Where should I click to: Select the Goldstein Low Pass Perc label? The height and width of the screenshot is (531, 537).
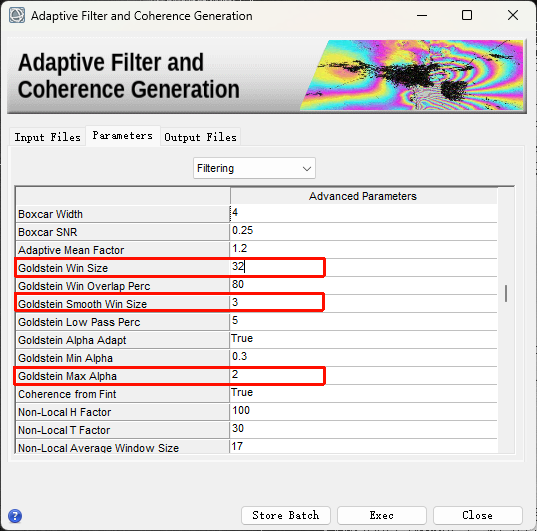point(123,322)
